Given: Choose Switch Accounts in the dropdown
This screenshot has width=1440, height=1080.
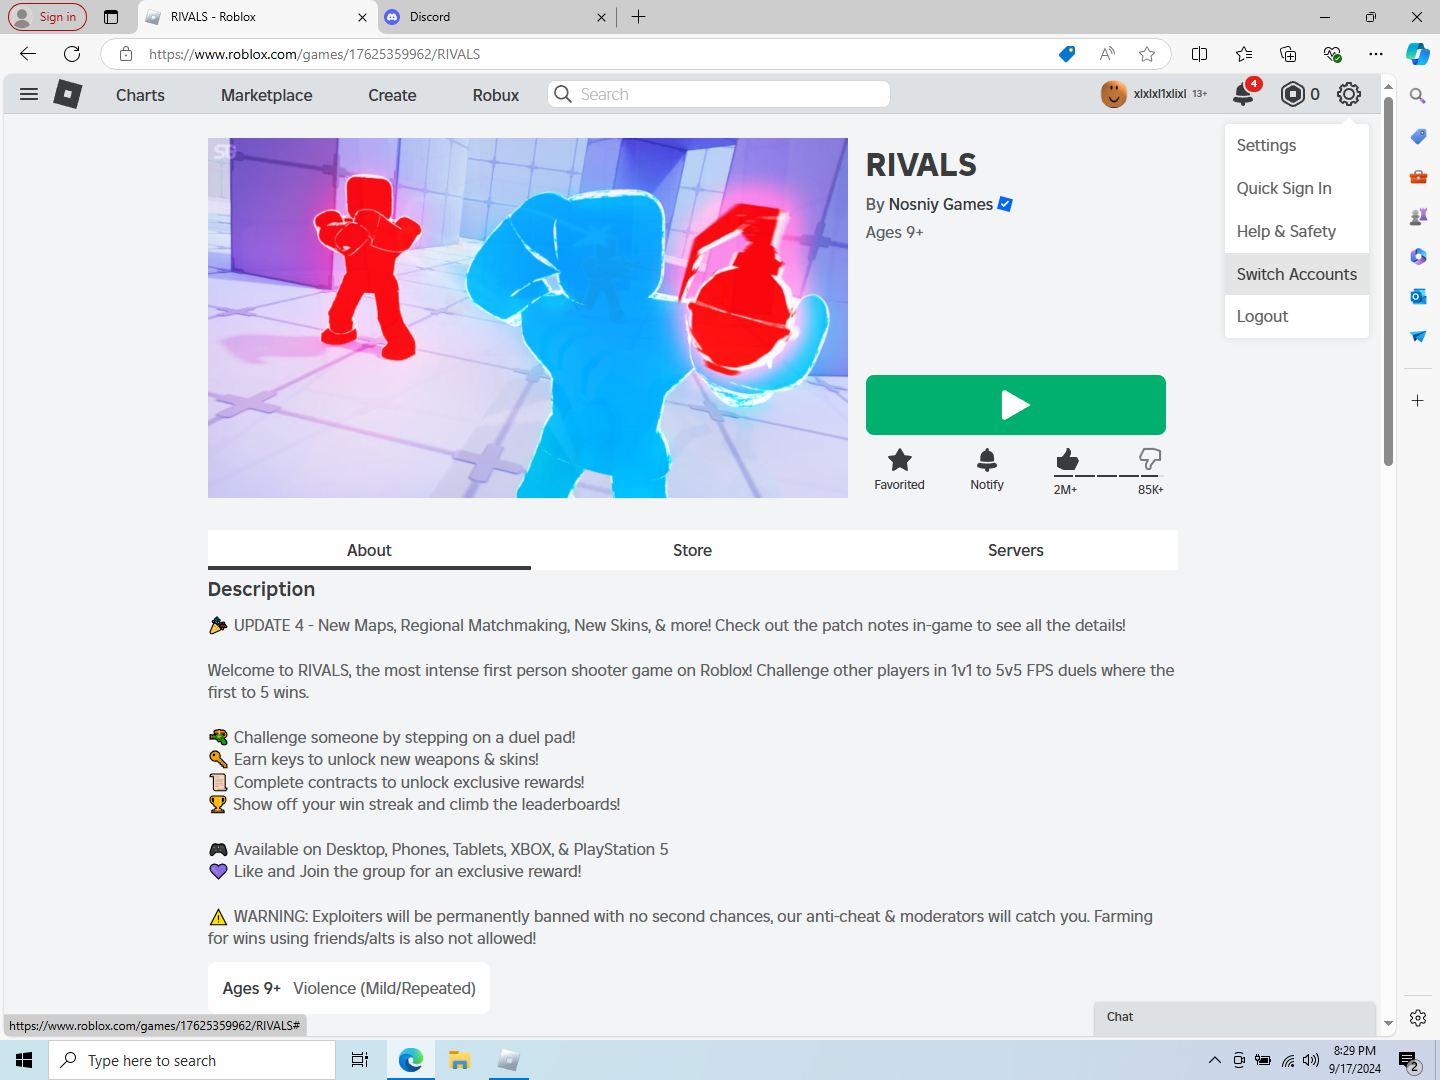Looking at the screenshot, I should pos(1297,274).
